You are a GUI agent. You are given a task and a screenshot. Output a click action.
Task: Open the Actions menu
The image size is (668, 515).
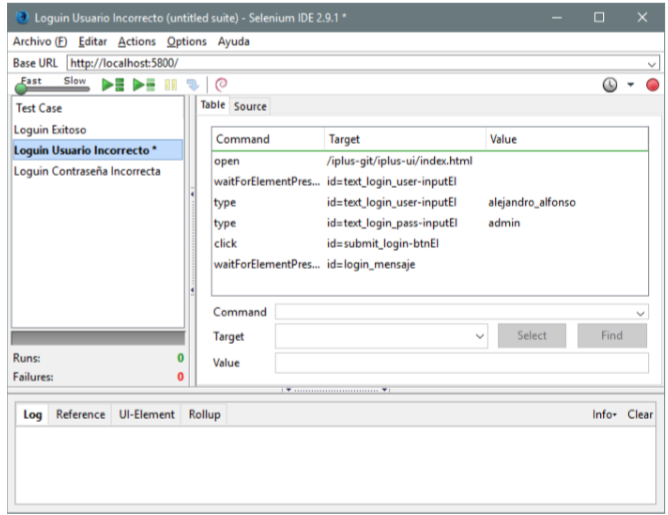click(137, 42)
